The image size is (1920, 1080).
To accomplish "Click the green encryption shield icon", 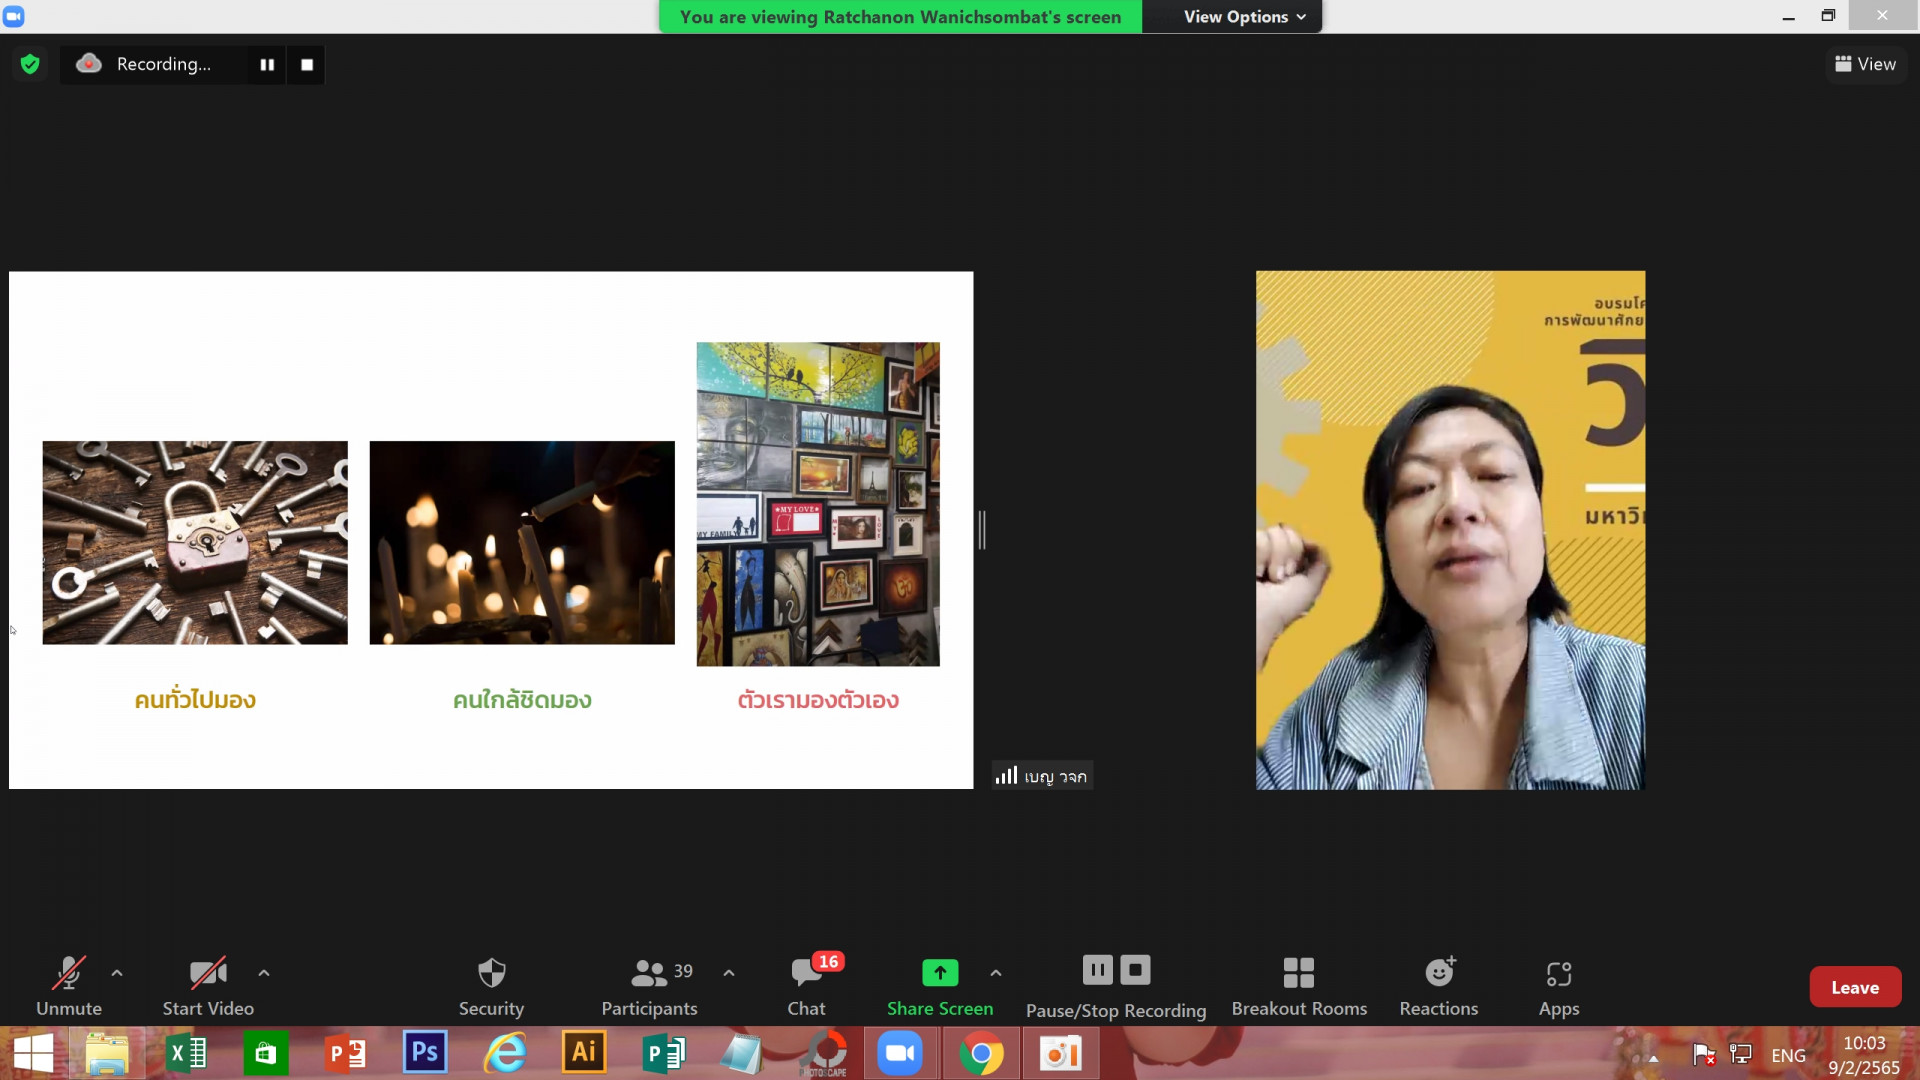I will [30, 64].
